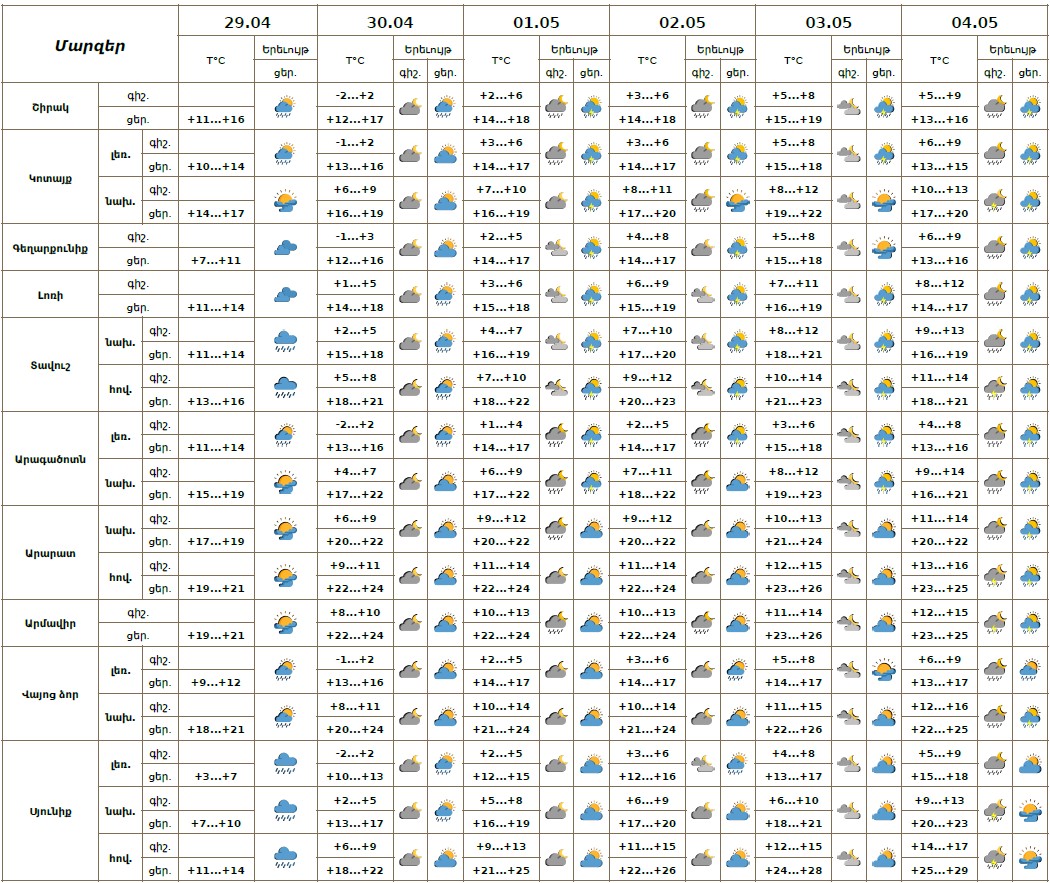Click Վայոց ձոր լեռ. daytime icon for 03.05
1050x883 pixels.
pyautogui.click(x=884, y=670)
